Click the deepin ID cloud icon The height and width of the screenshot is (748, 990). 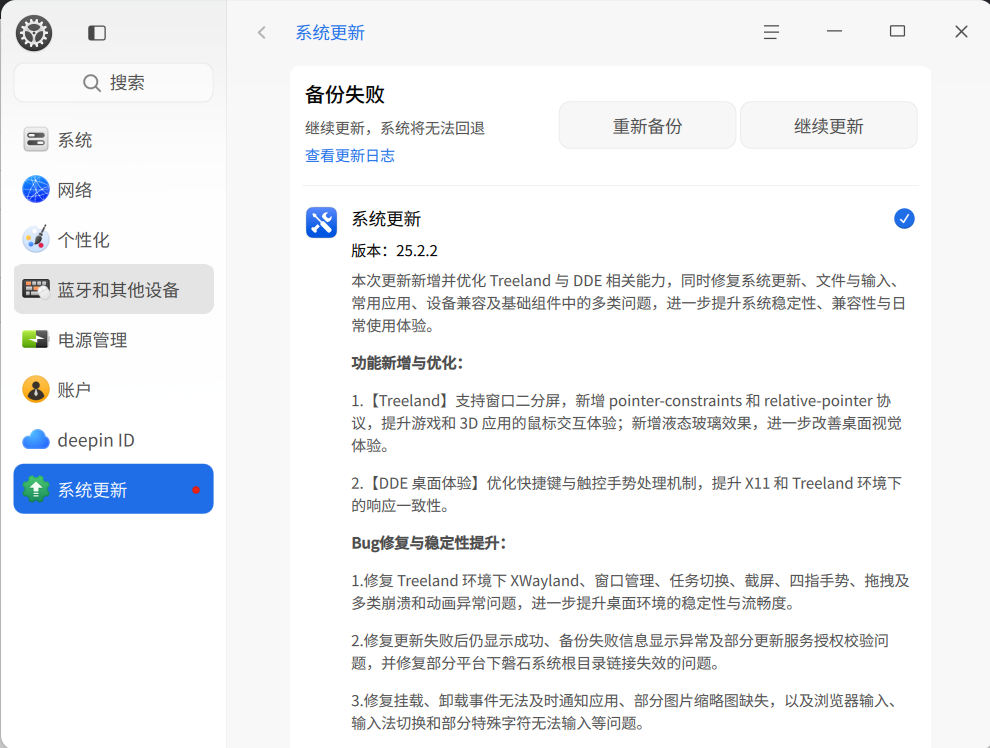36,439
